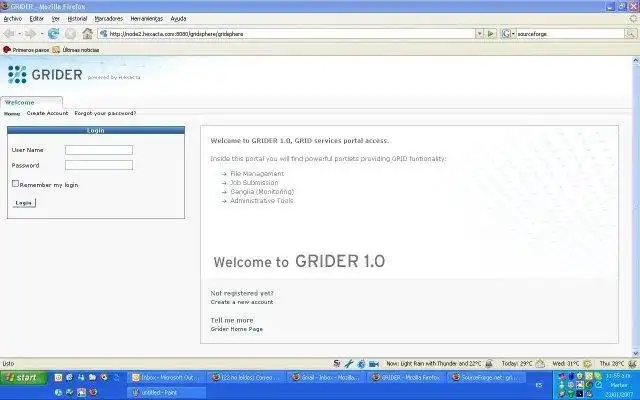The image size is (640, 400).
Task: Click Thu 28°C weather forecast
Action: coord(618,363)
